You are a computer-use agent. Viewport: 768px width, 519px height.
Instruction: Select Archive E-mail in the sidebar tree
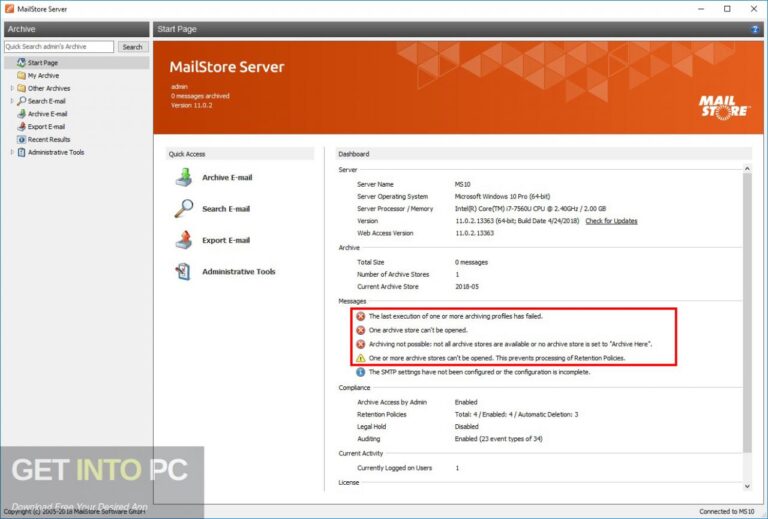(x=48, y=114)
